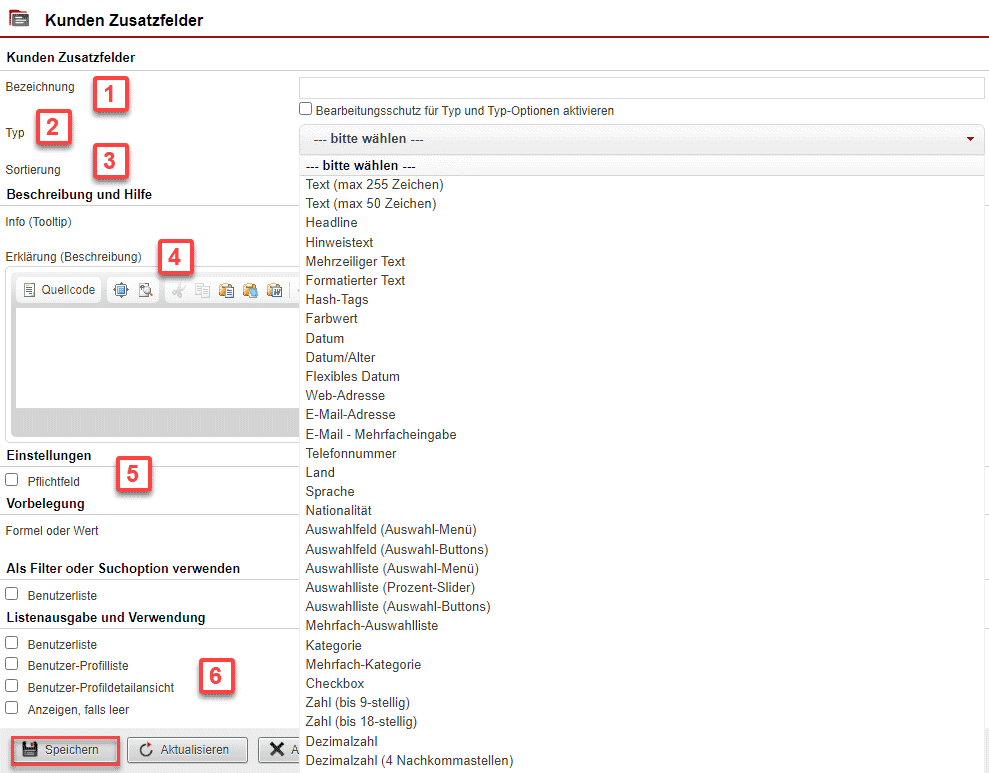Click the Kunden Zusatzfelder folder icon
The width and height of the screenshot is (989, 773).
click(x=19, y=19)
